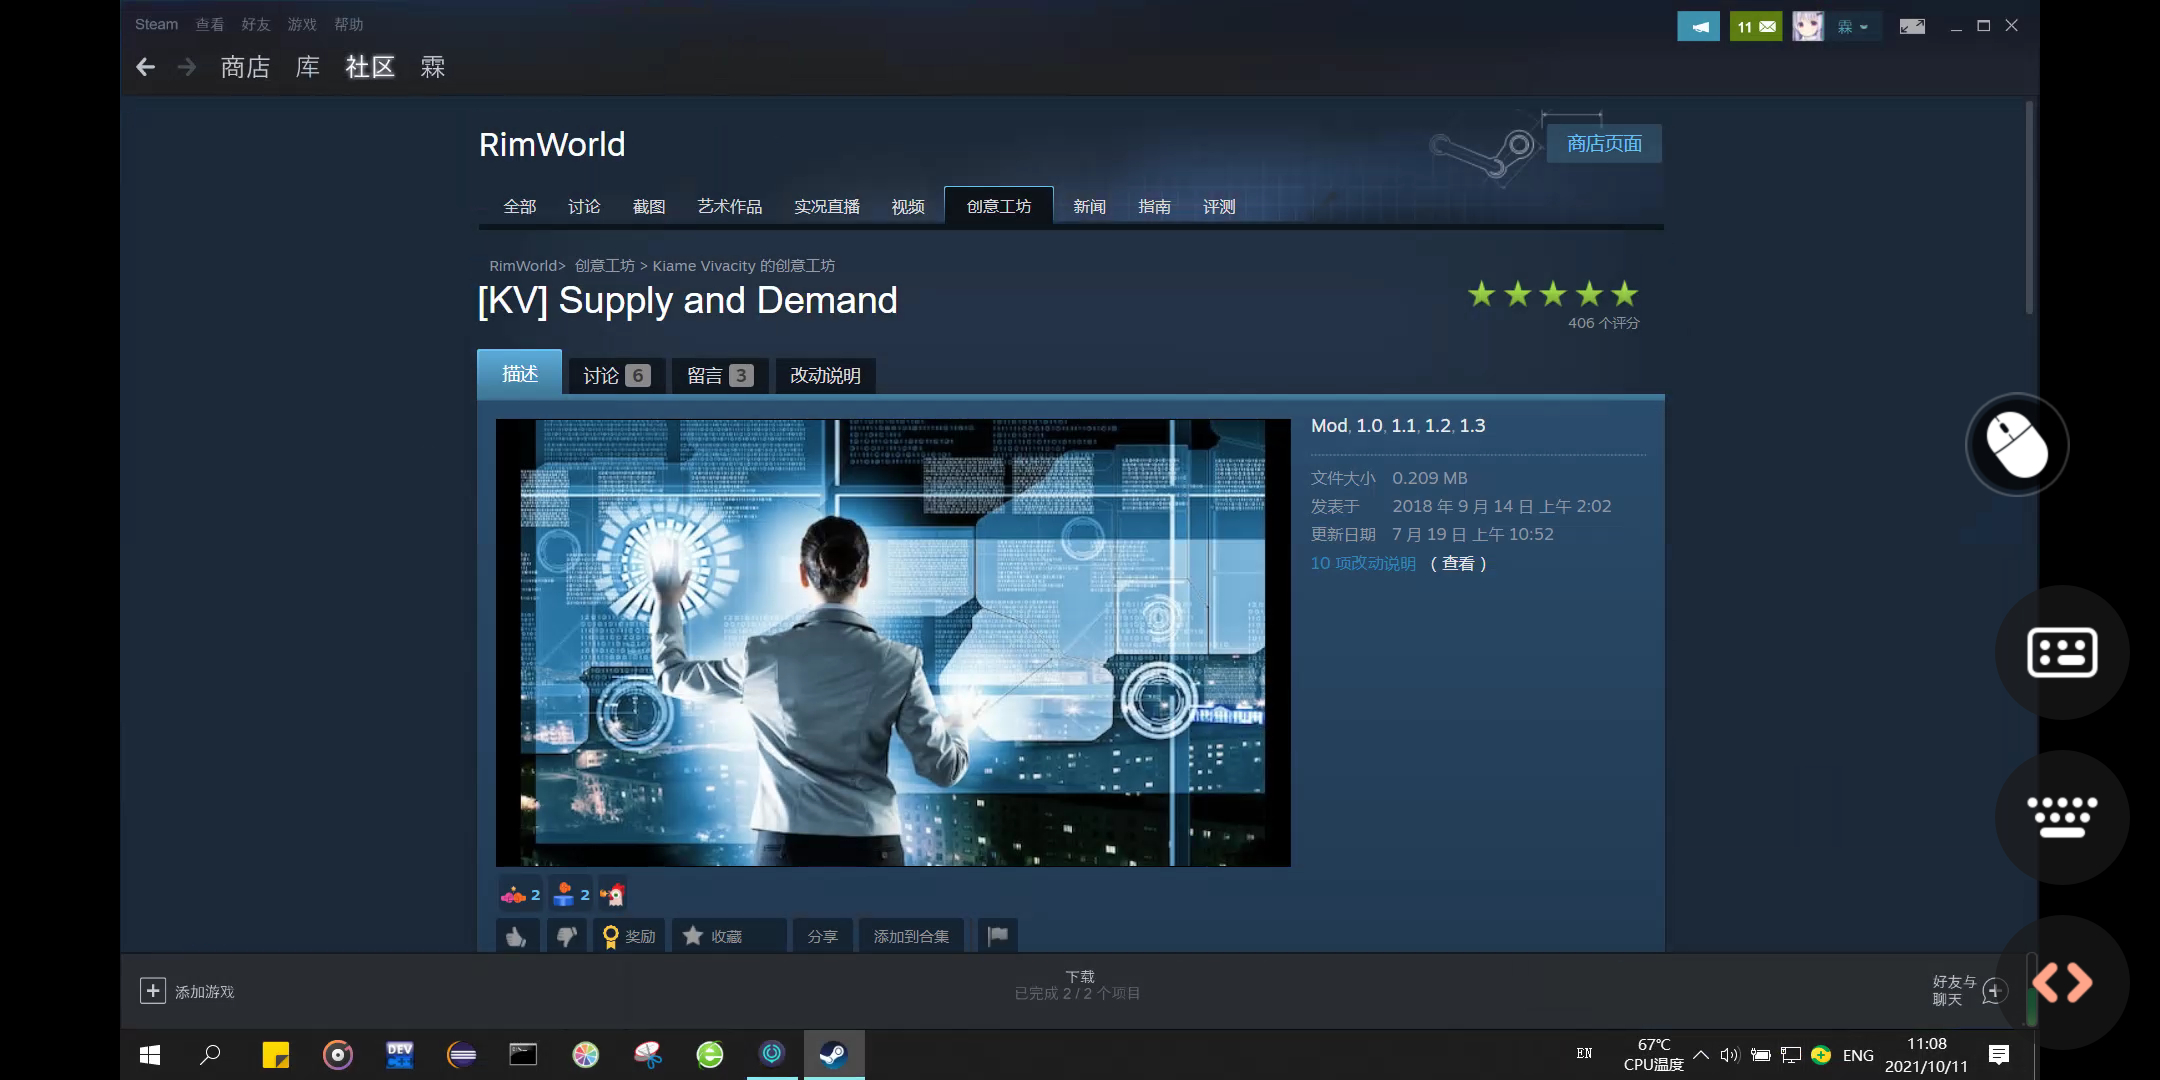Screen dimensions: 2160x1080
Task: Click 添加游戏 add game plus button
Action: tap(152, 991)
